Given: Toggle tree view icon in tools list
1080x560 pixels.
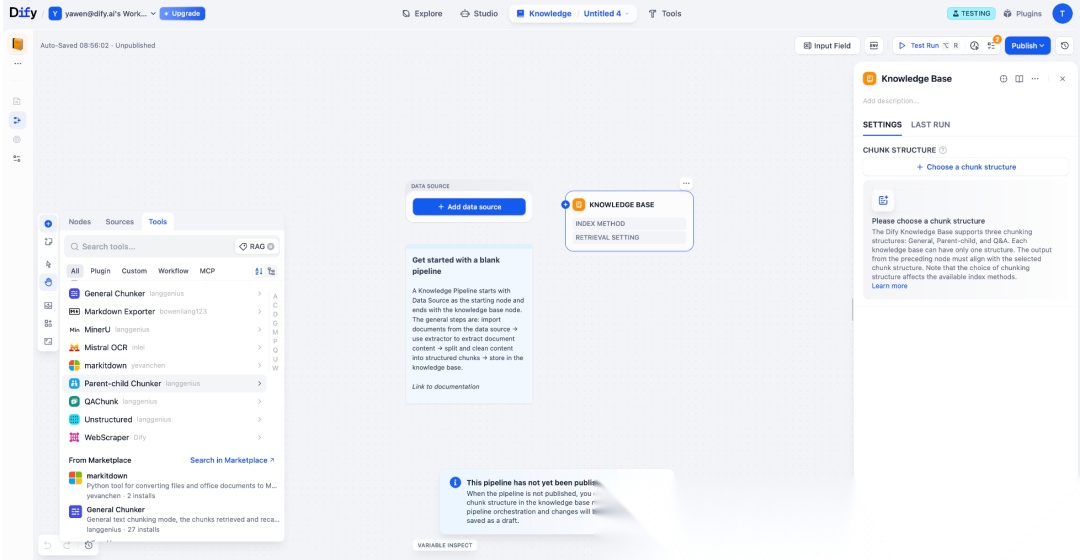Looking at the screenshot, I should click(271, 271).
